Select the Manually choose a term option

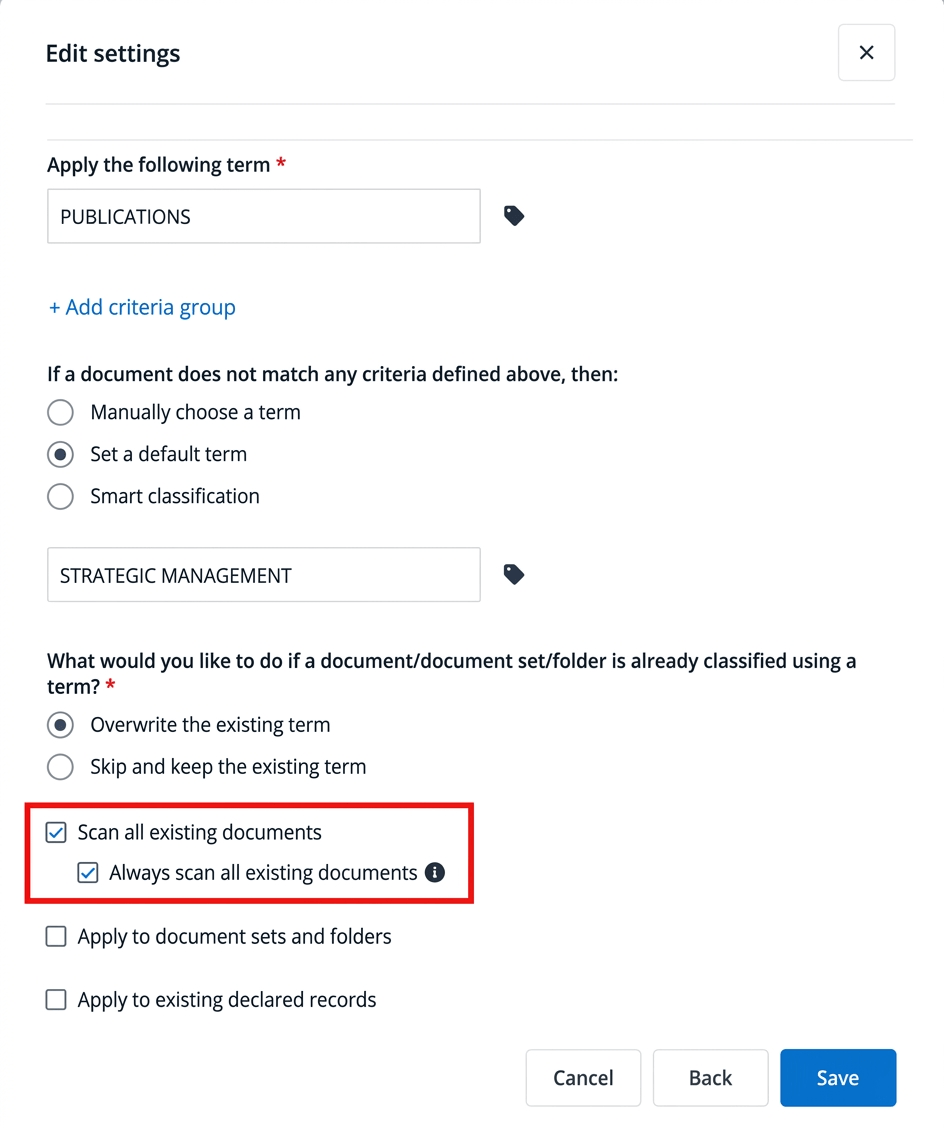coord(61,412)
